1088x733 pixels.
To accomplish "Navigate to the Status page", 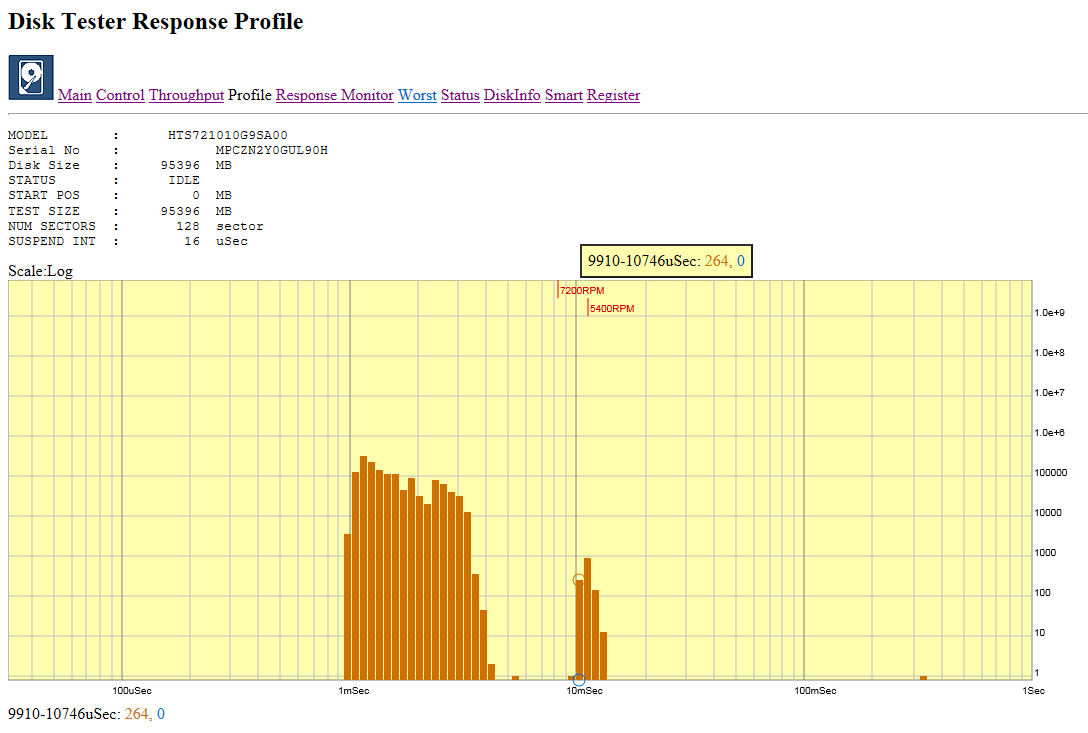I will tap(460, 96).
